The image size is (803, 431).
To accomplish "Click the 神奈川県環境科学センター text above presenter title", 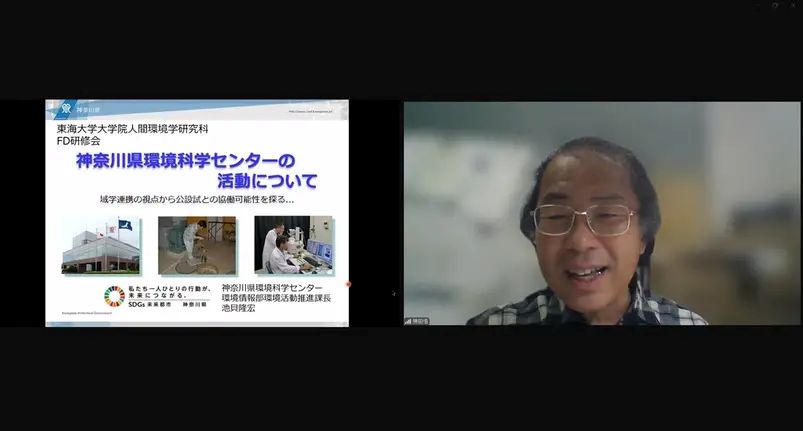I will click(x=272, y=288).
